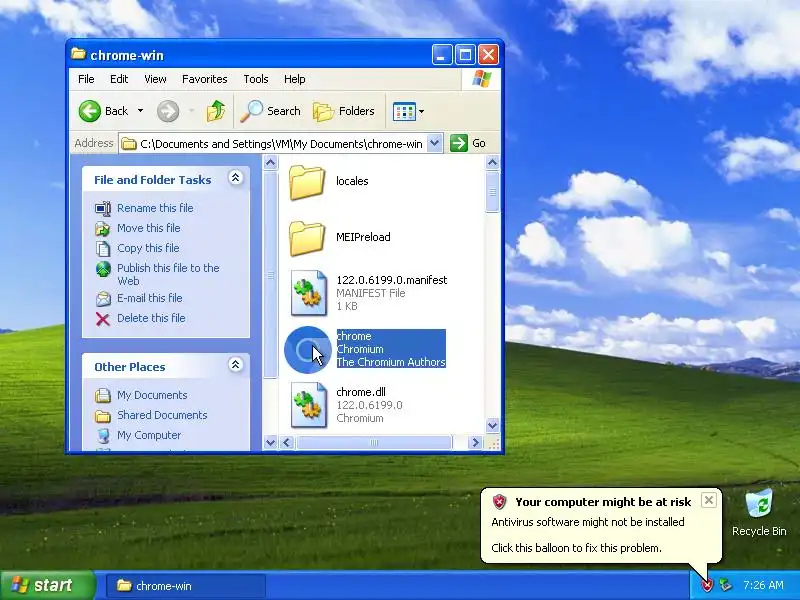Image resolution: width=800 pixels, height=600 pixels.
Task: Select the locales folder icon
Action: point(307,182)
